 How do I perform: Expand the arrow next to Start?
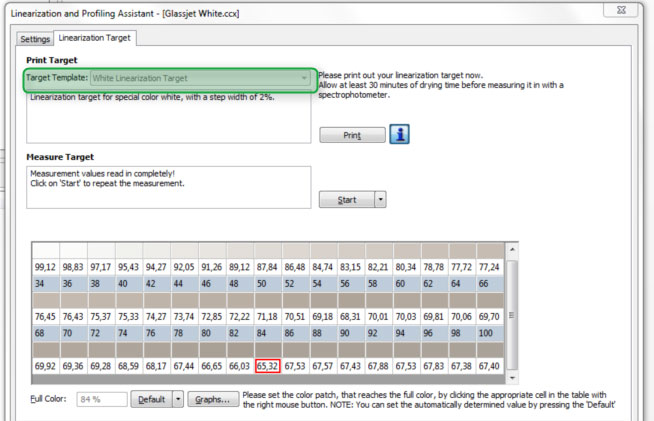click(x=380, y=200)
